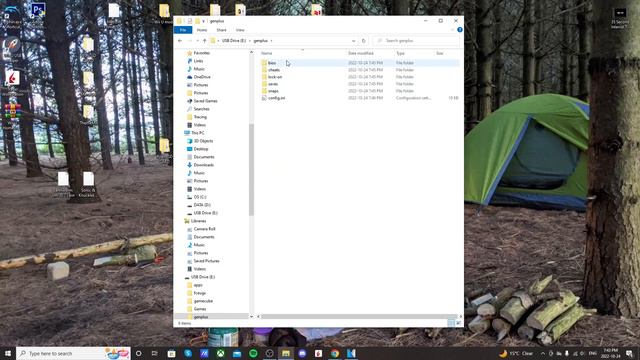Switch to details view layout icon

[451, 323]
